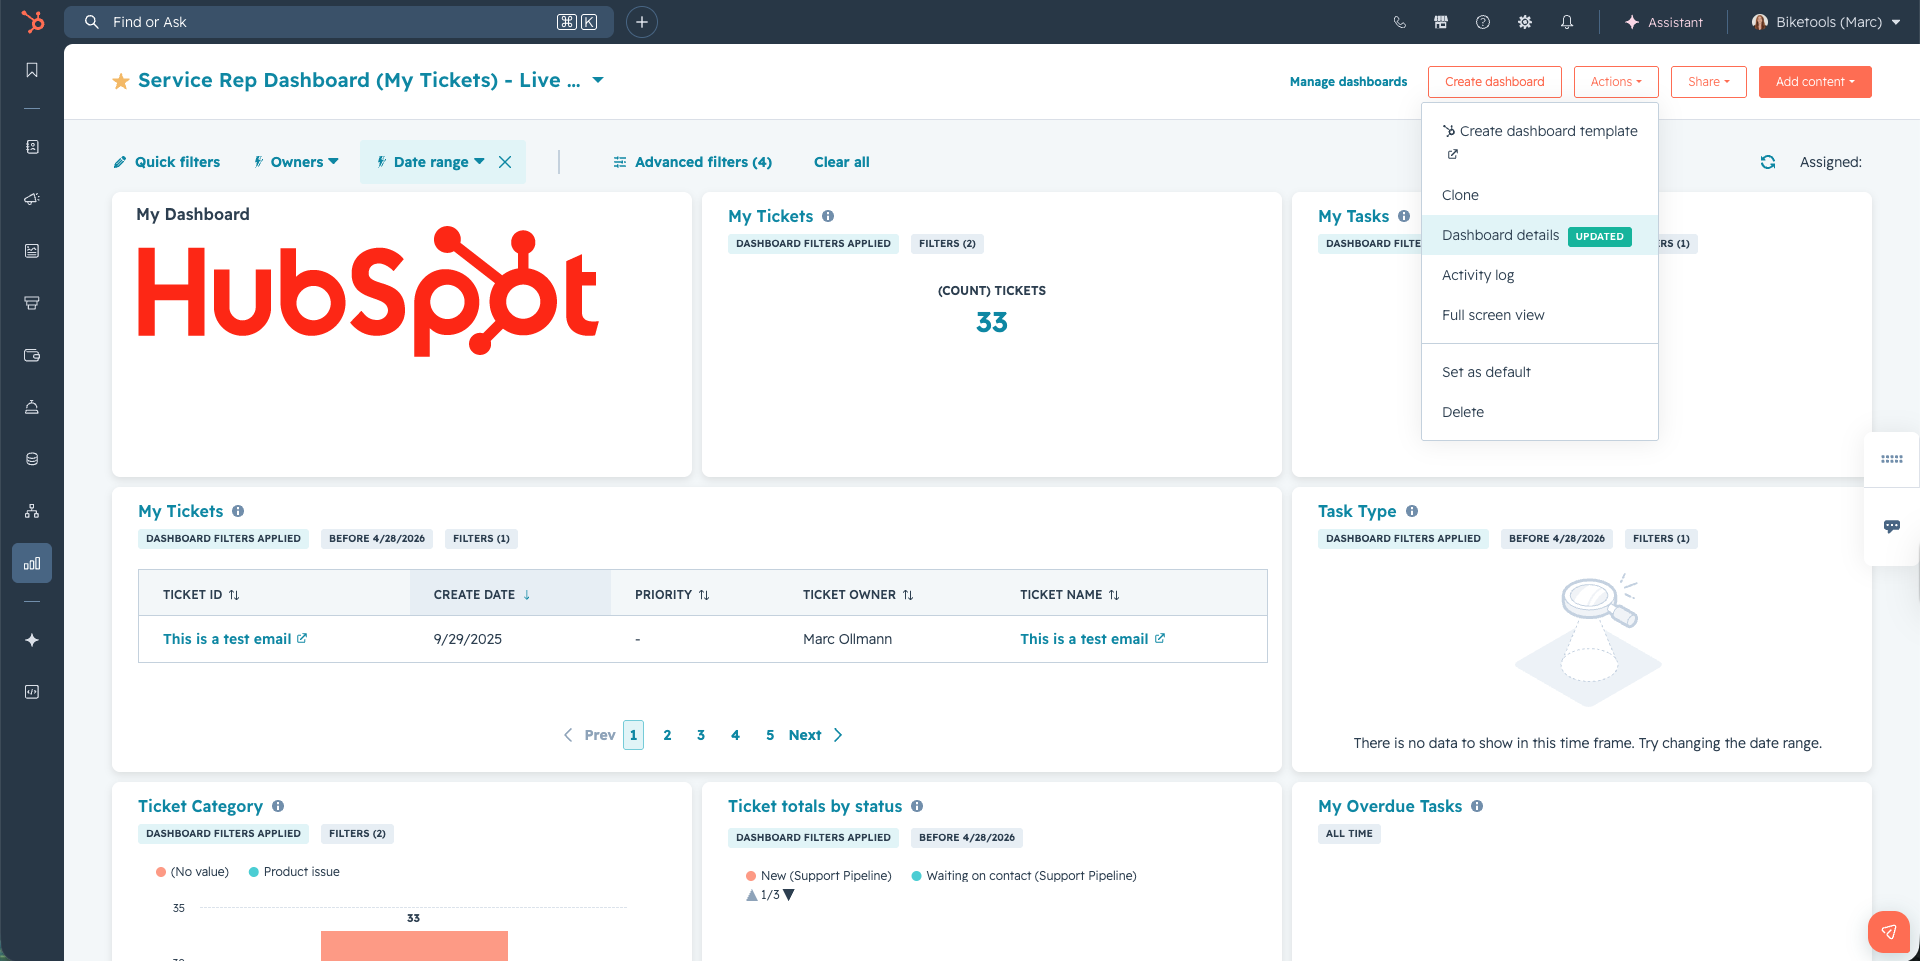
Task: Open the megaphone Marketing icon in sidebar
Action: (32, 199)
